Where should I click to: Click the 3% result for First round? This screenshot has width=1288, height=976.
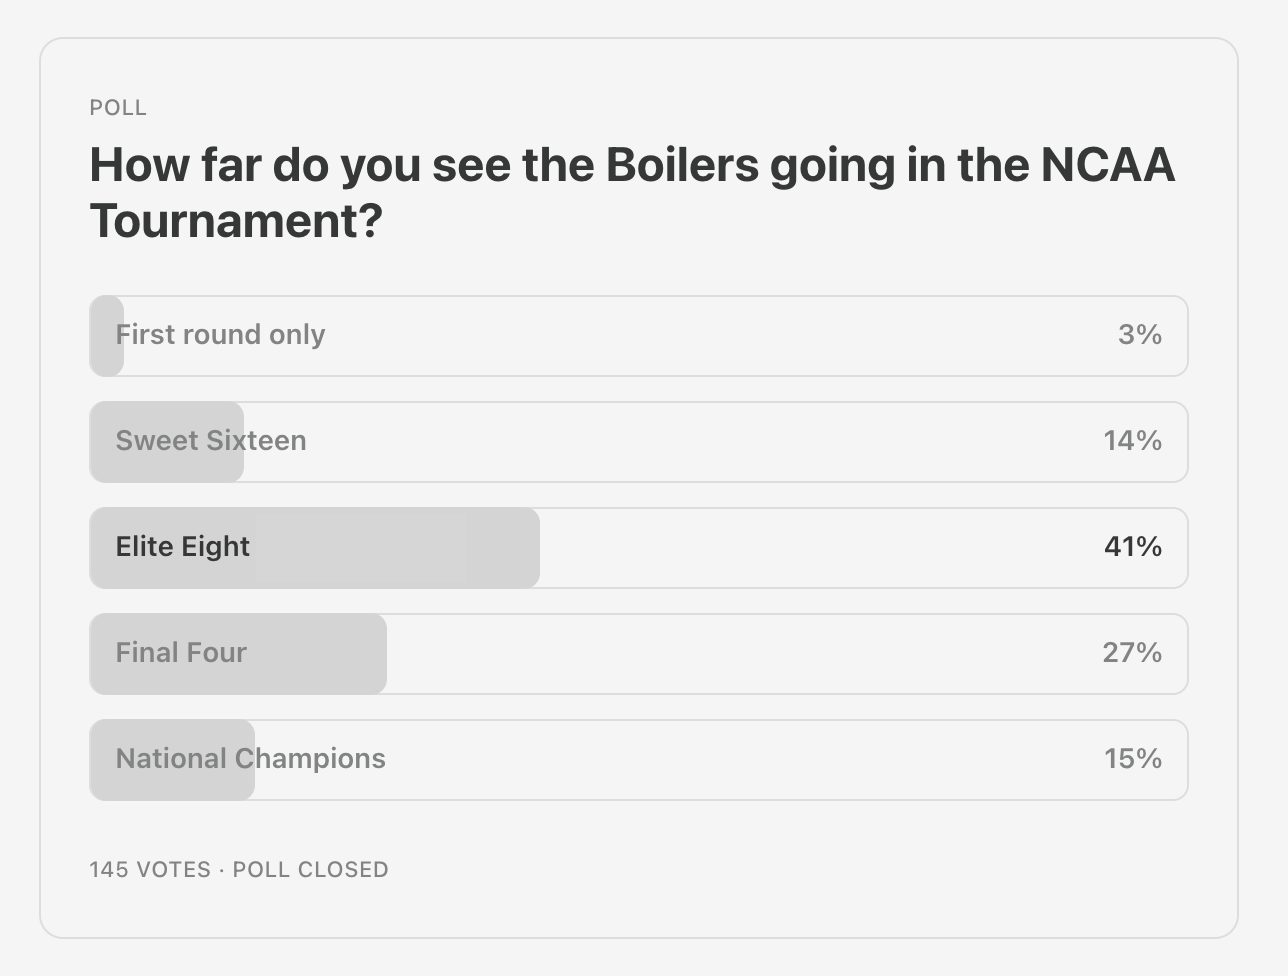click(1139, 335)
